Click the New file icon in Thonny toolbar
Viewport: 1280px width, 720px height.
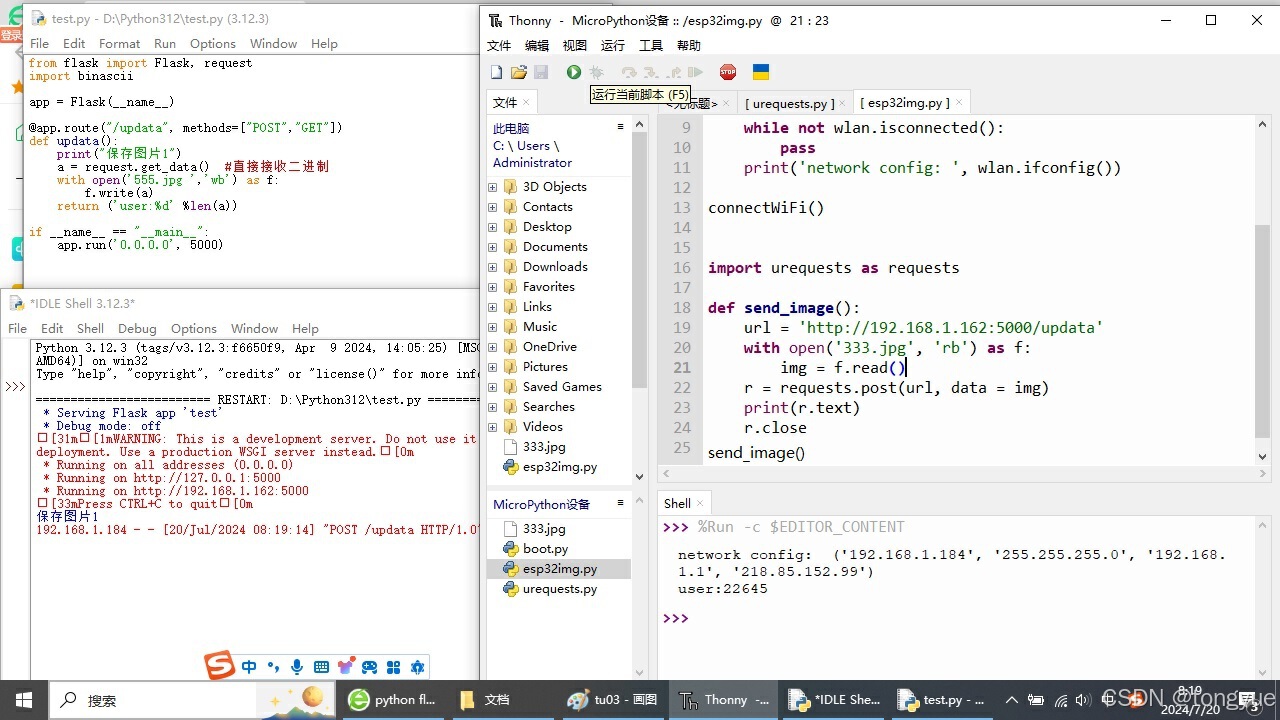tap(496, 72)
